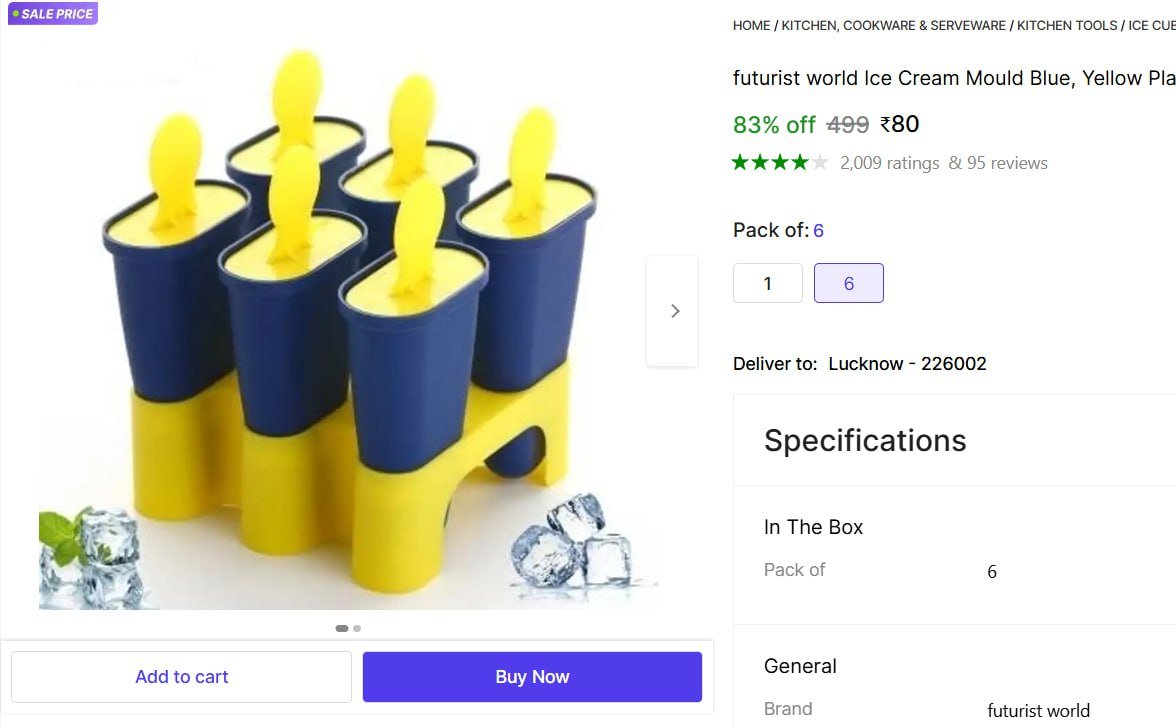
Task: Choose pack of 1 option
Action: (767, 283)
